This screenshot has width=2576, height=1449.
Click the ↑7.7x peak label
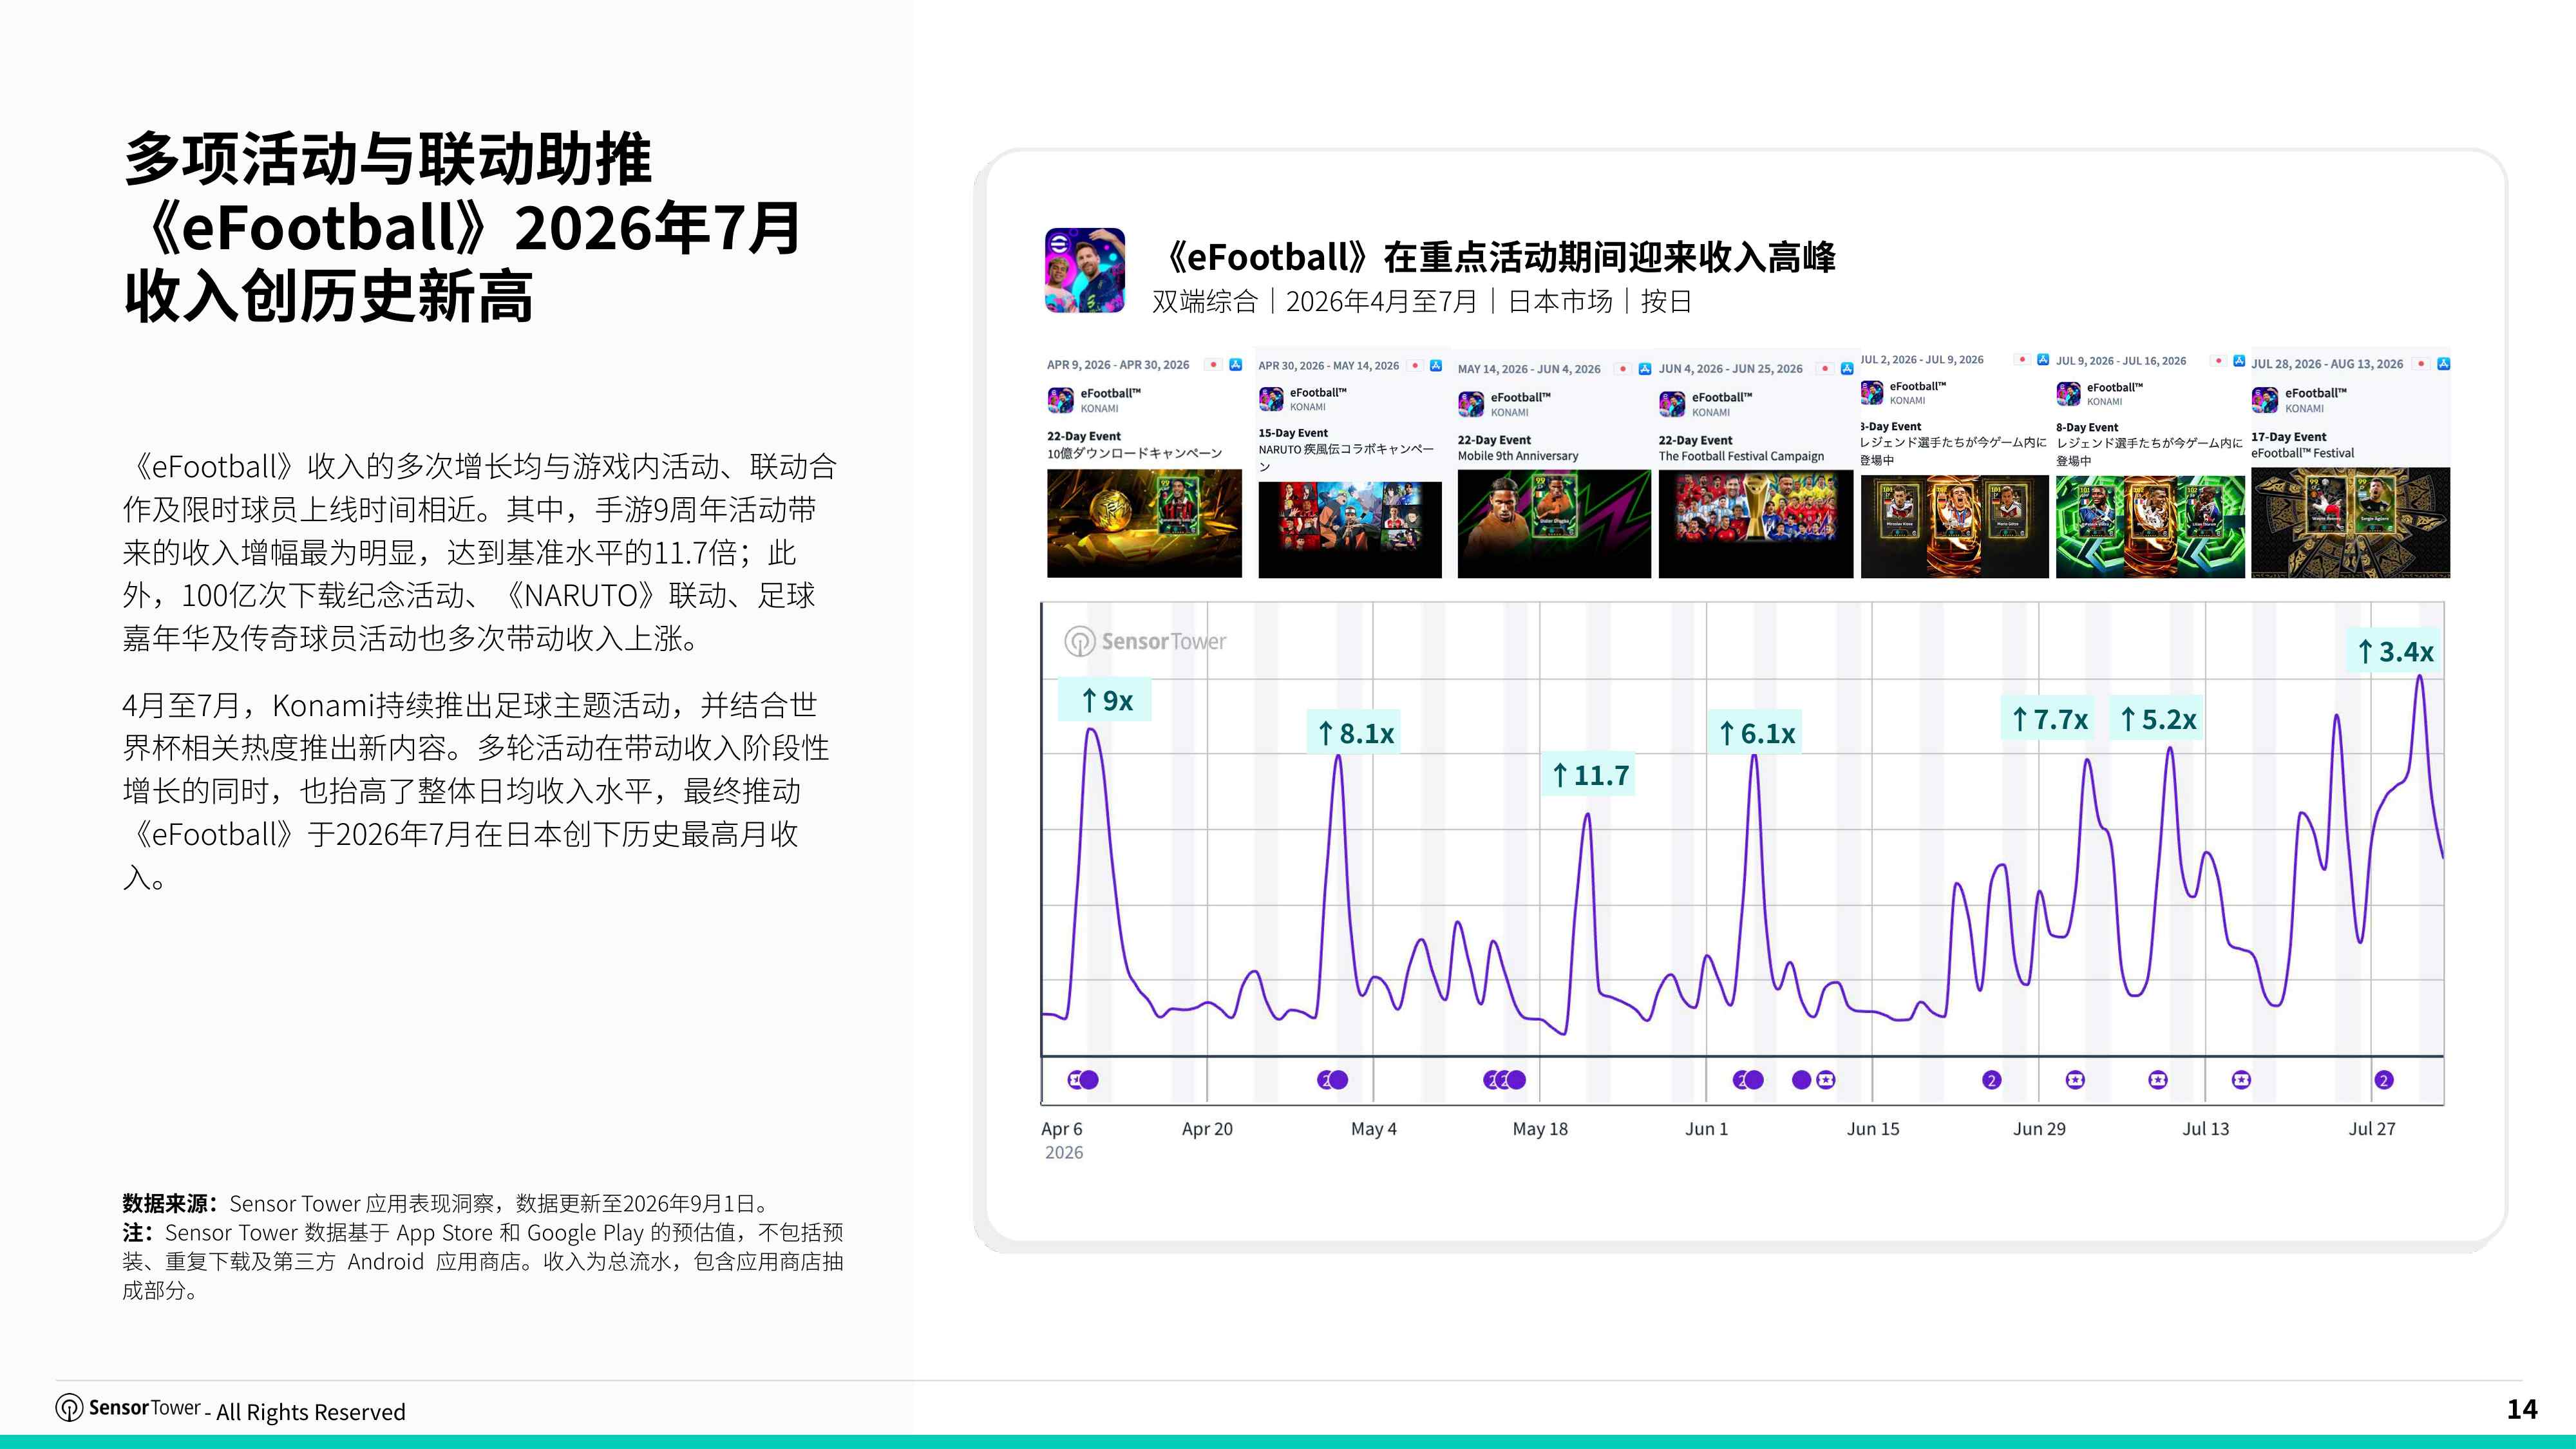[x=2049, y=719]
